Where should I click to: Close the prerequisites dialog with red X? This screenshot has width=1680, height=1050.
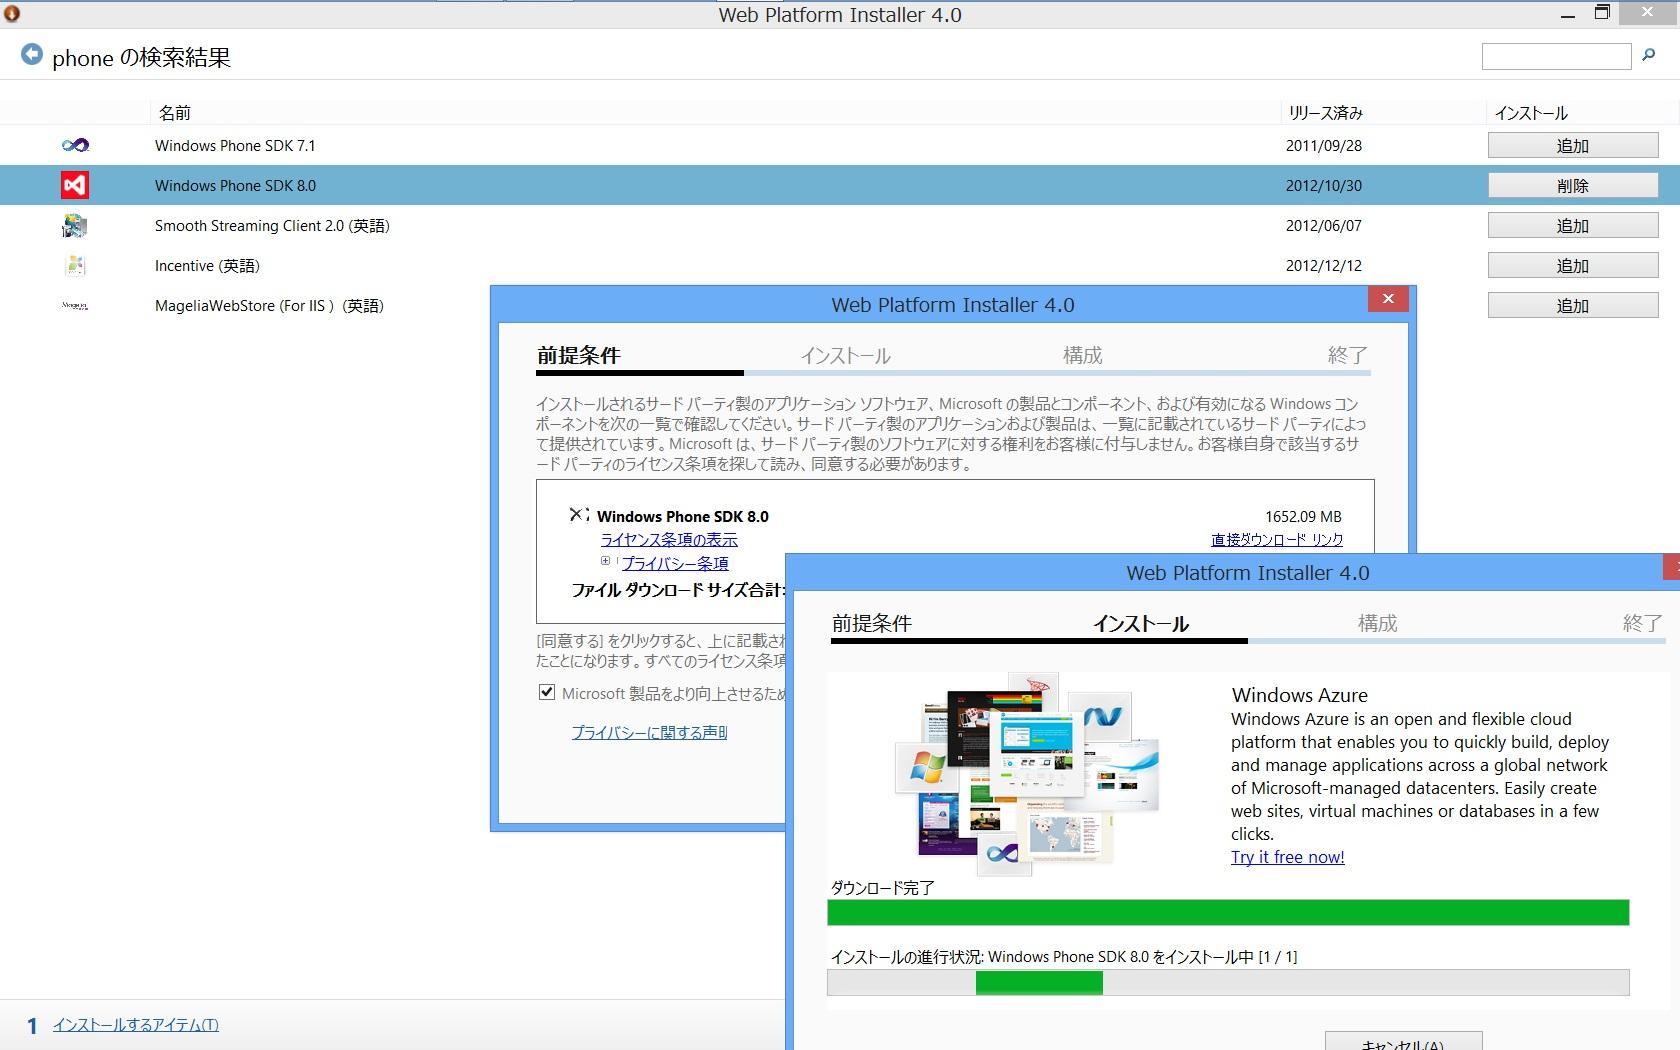1388,299
